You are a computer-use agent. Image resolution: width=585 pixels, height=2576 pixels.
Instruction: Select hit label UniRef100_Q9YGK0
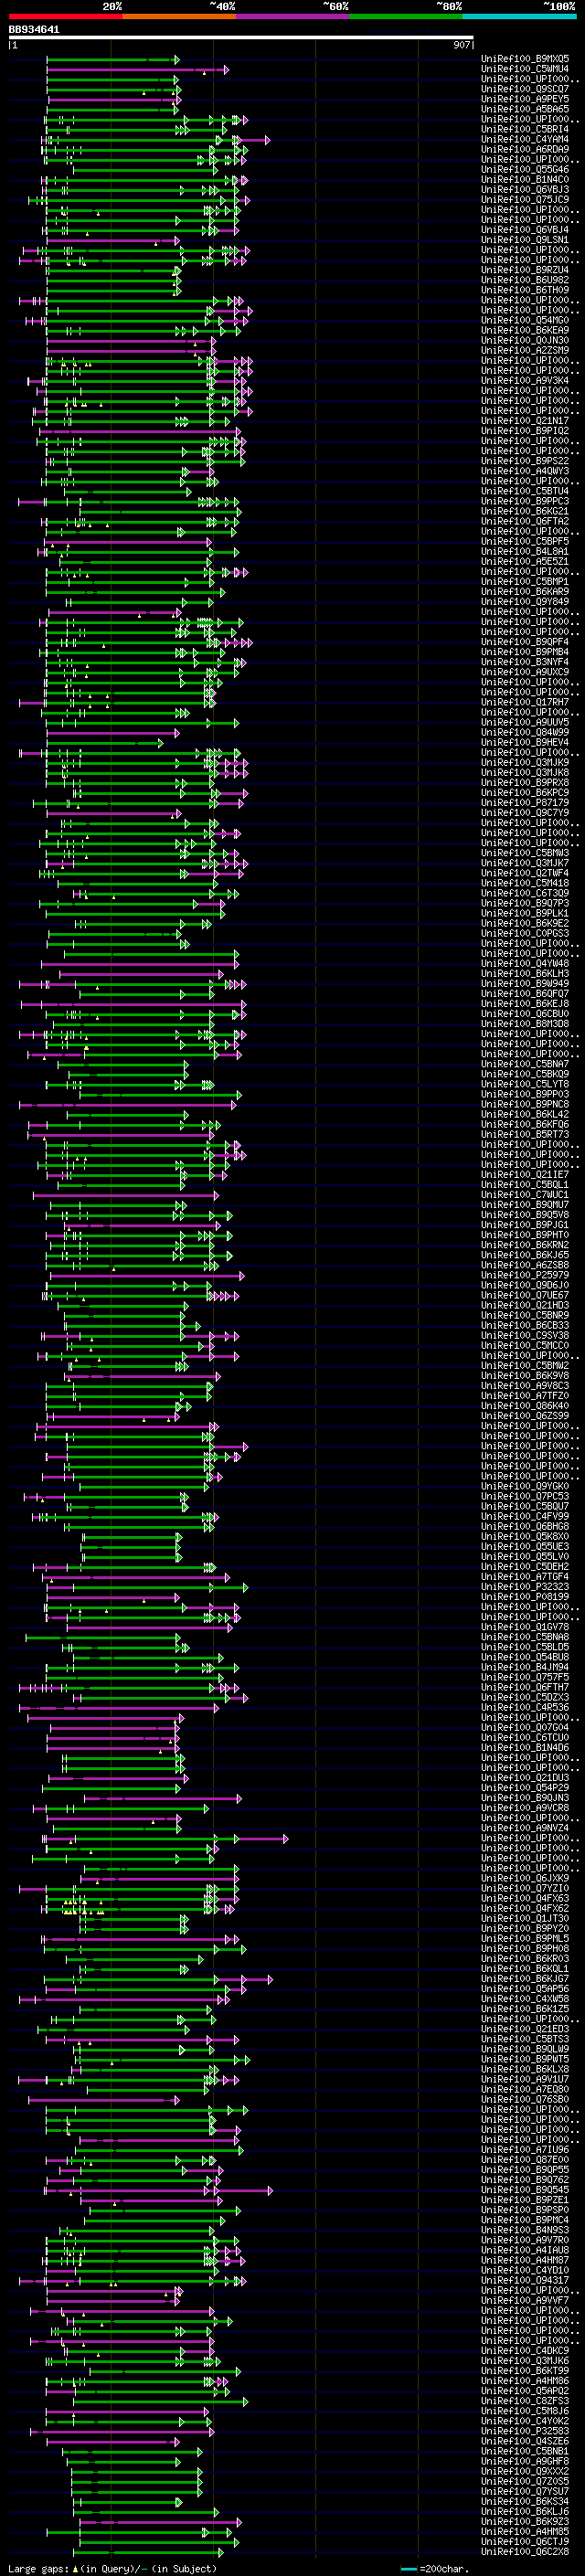[x=525, y=1486]
